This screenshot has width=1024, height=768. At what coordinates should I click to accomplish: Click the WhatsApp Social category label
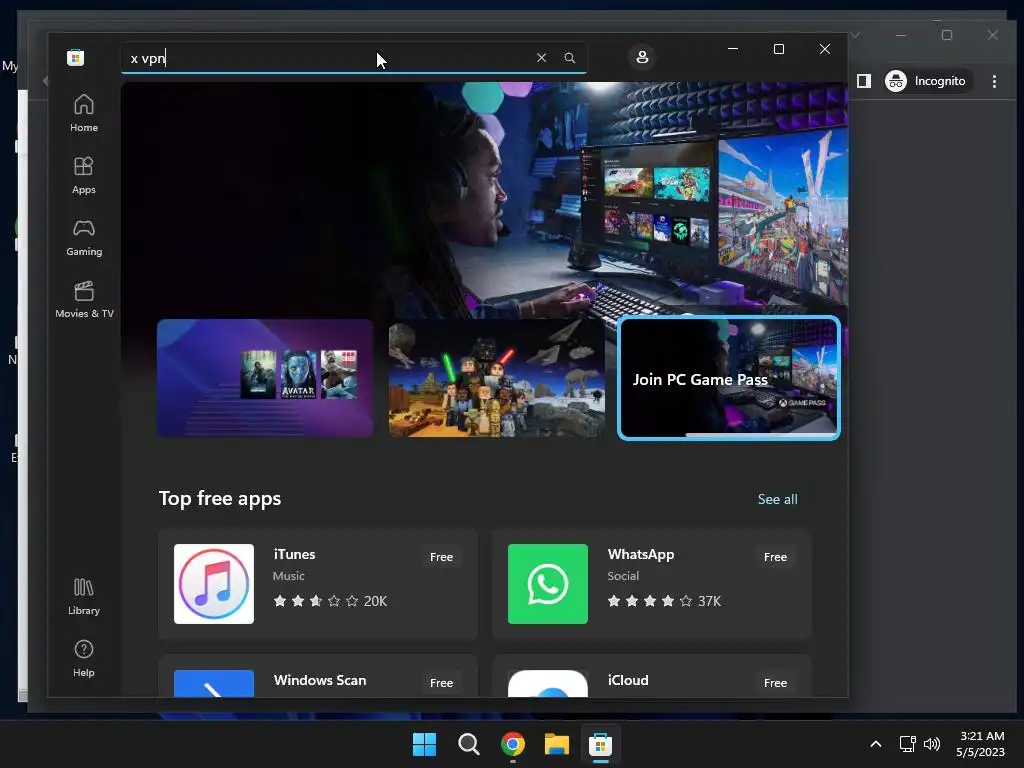tap(623, 576)
